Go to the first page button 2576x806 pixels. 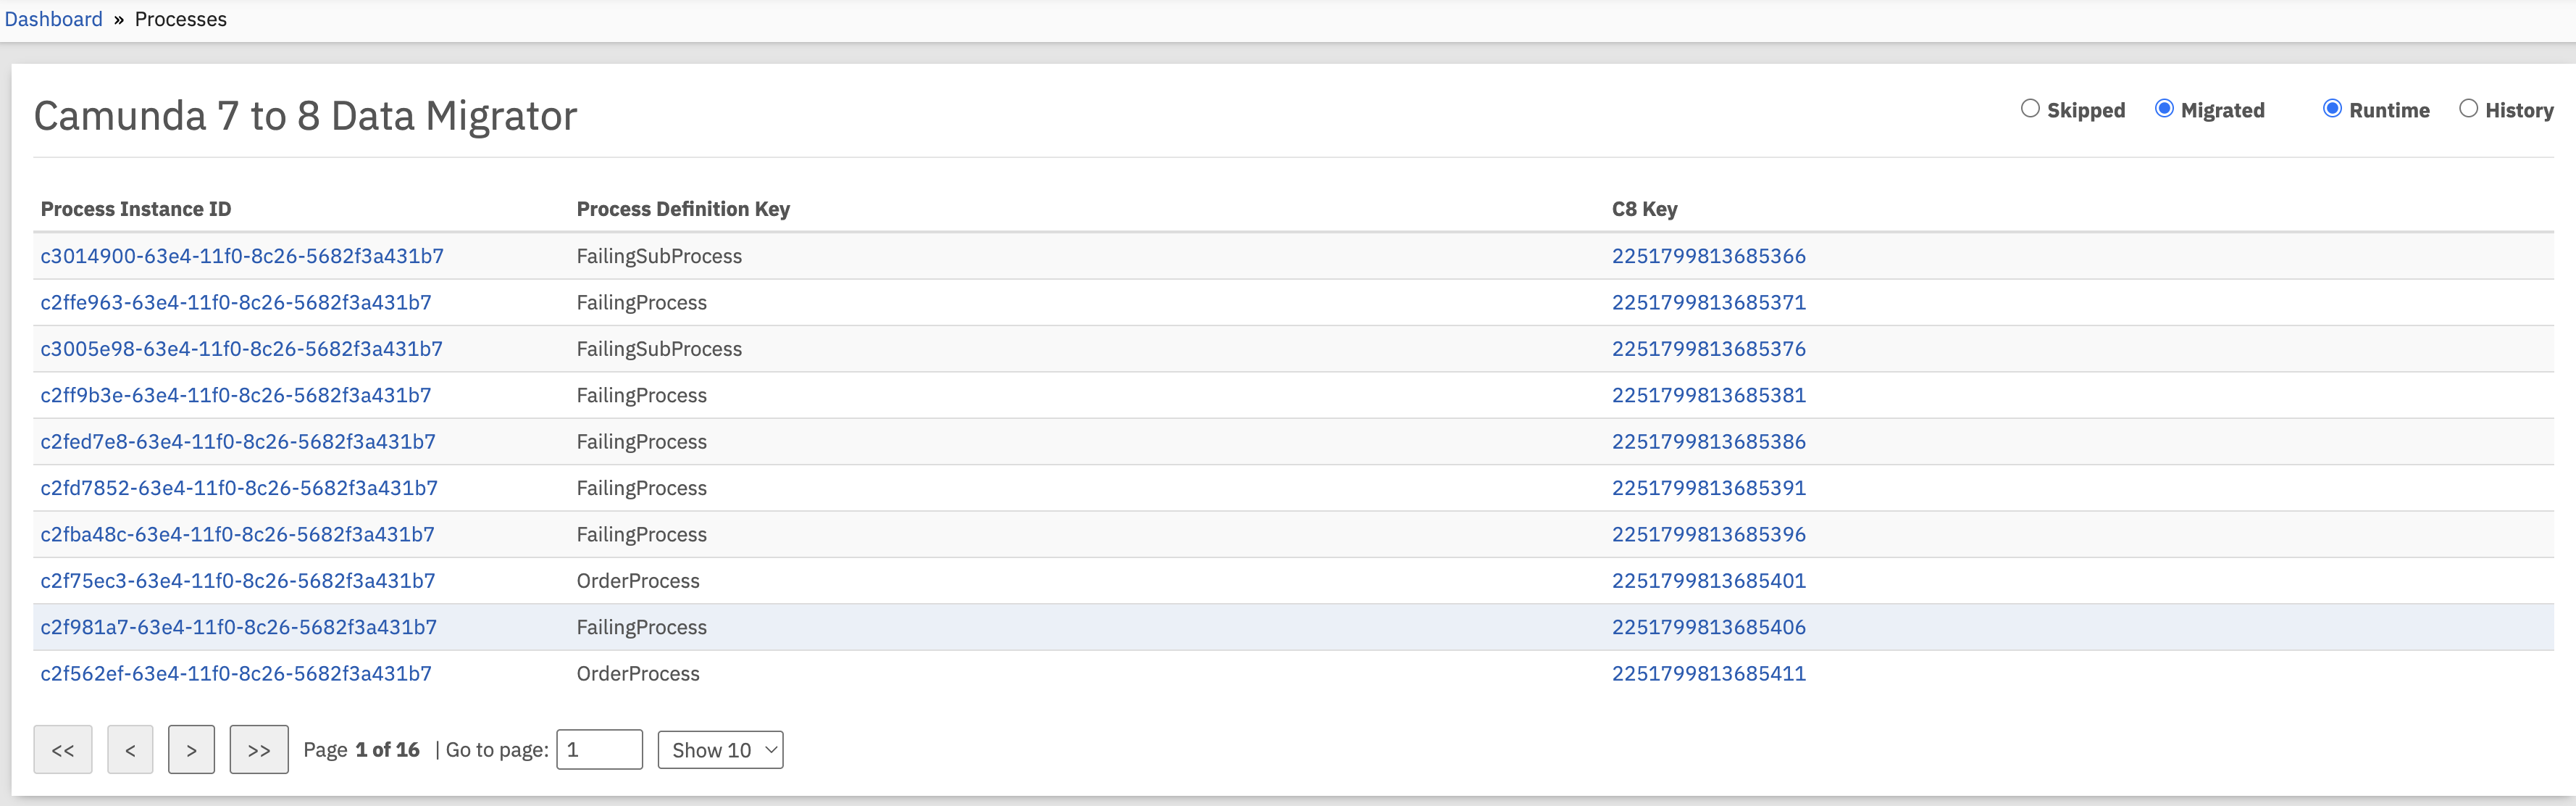pos(62,750)
